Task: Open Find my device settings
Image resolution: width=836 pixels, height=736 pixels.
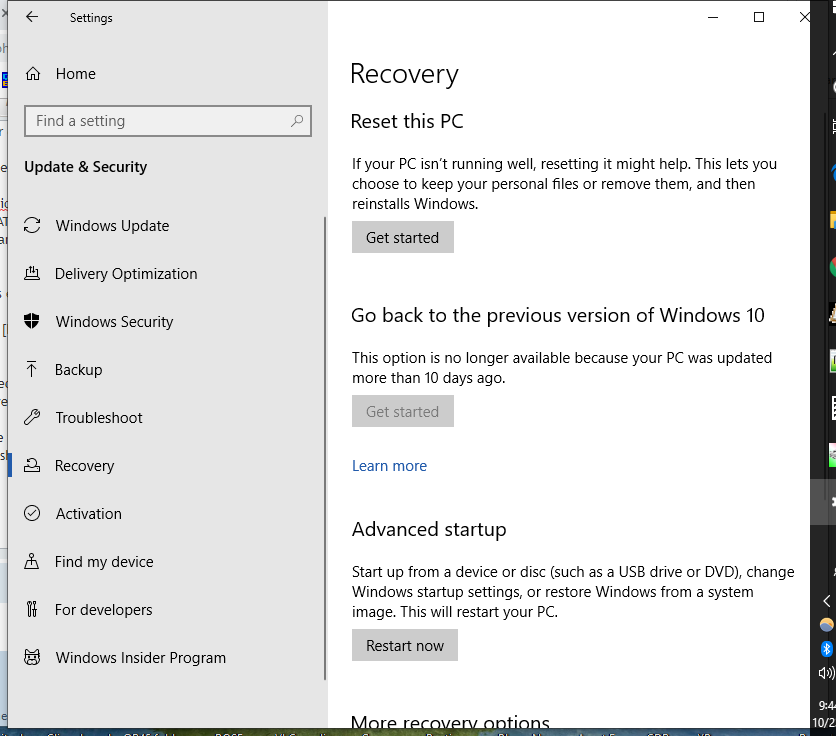Action: point(104,562)
